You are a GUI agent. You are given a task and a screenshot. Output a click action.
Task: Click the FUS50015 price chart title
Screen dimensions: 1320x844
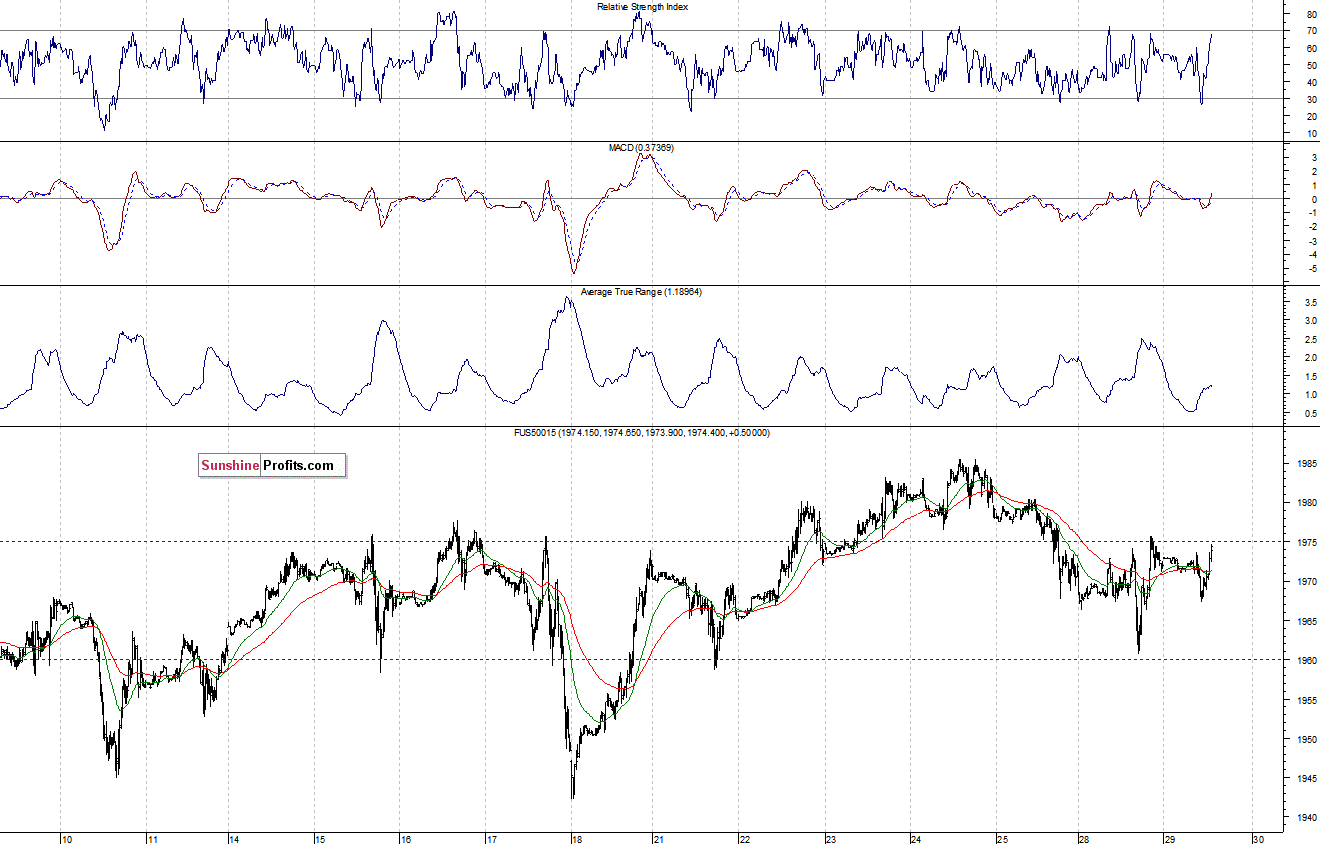[641, 433]
